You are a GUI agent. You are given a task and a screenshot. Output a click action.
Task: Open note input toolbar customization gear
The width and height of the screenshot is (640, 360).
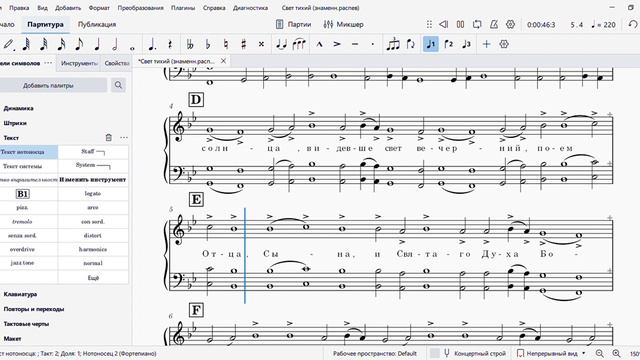504,44
